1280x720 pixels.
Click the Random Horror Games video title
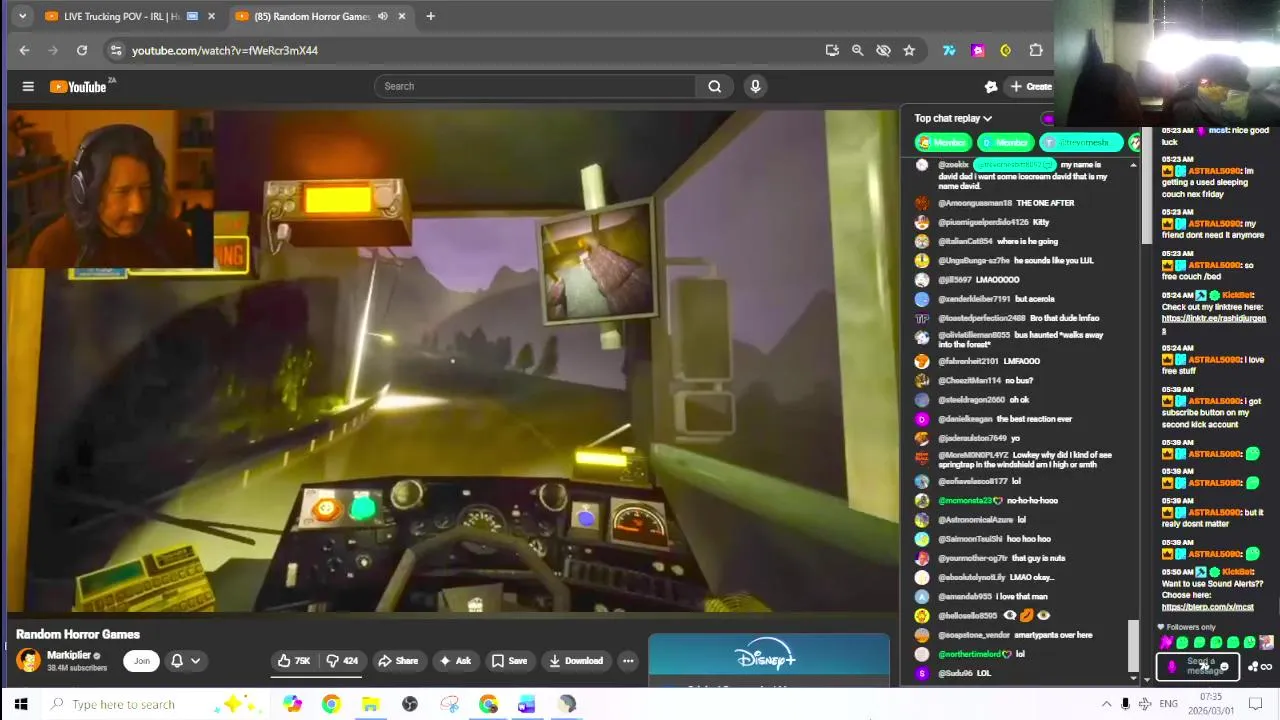(78, 634)
